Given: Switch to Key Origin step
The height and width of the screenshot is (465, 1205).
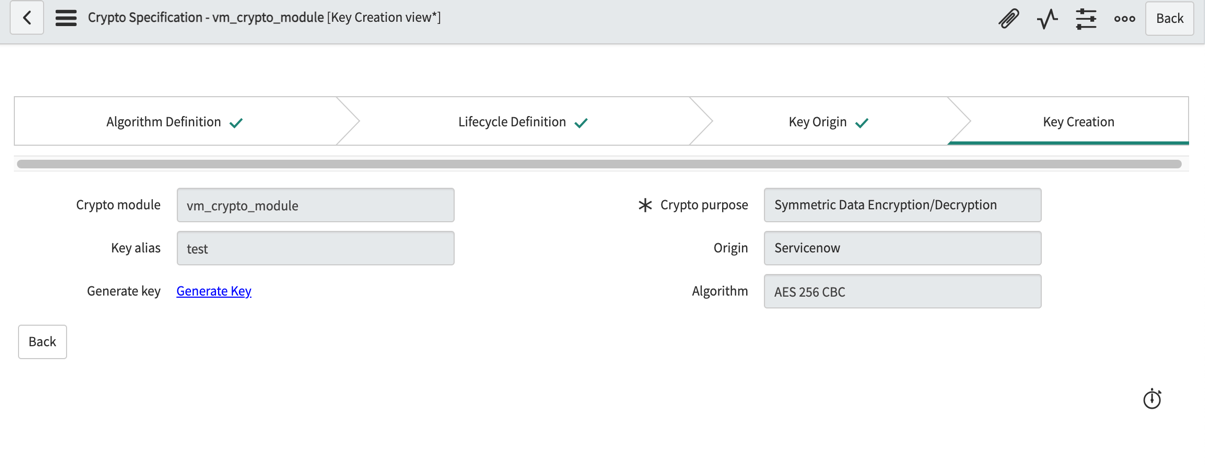Looking at the screenshot, I should pyautogui.click(x=829, y=122).
